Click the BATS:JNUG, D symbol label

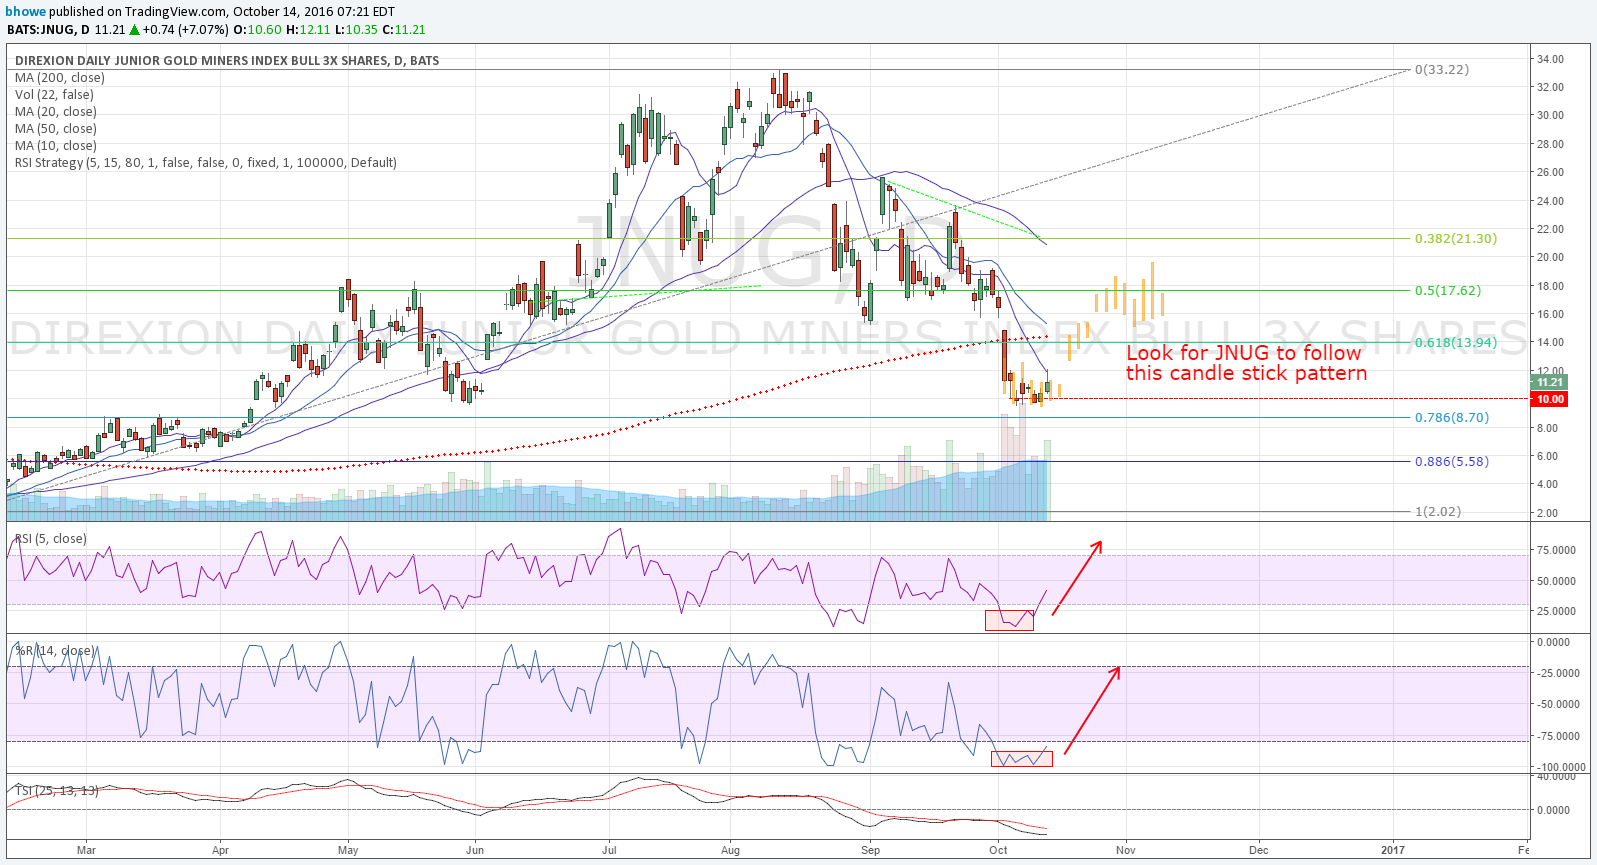click(x=48, y=30)
